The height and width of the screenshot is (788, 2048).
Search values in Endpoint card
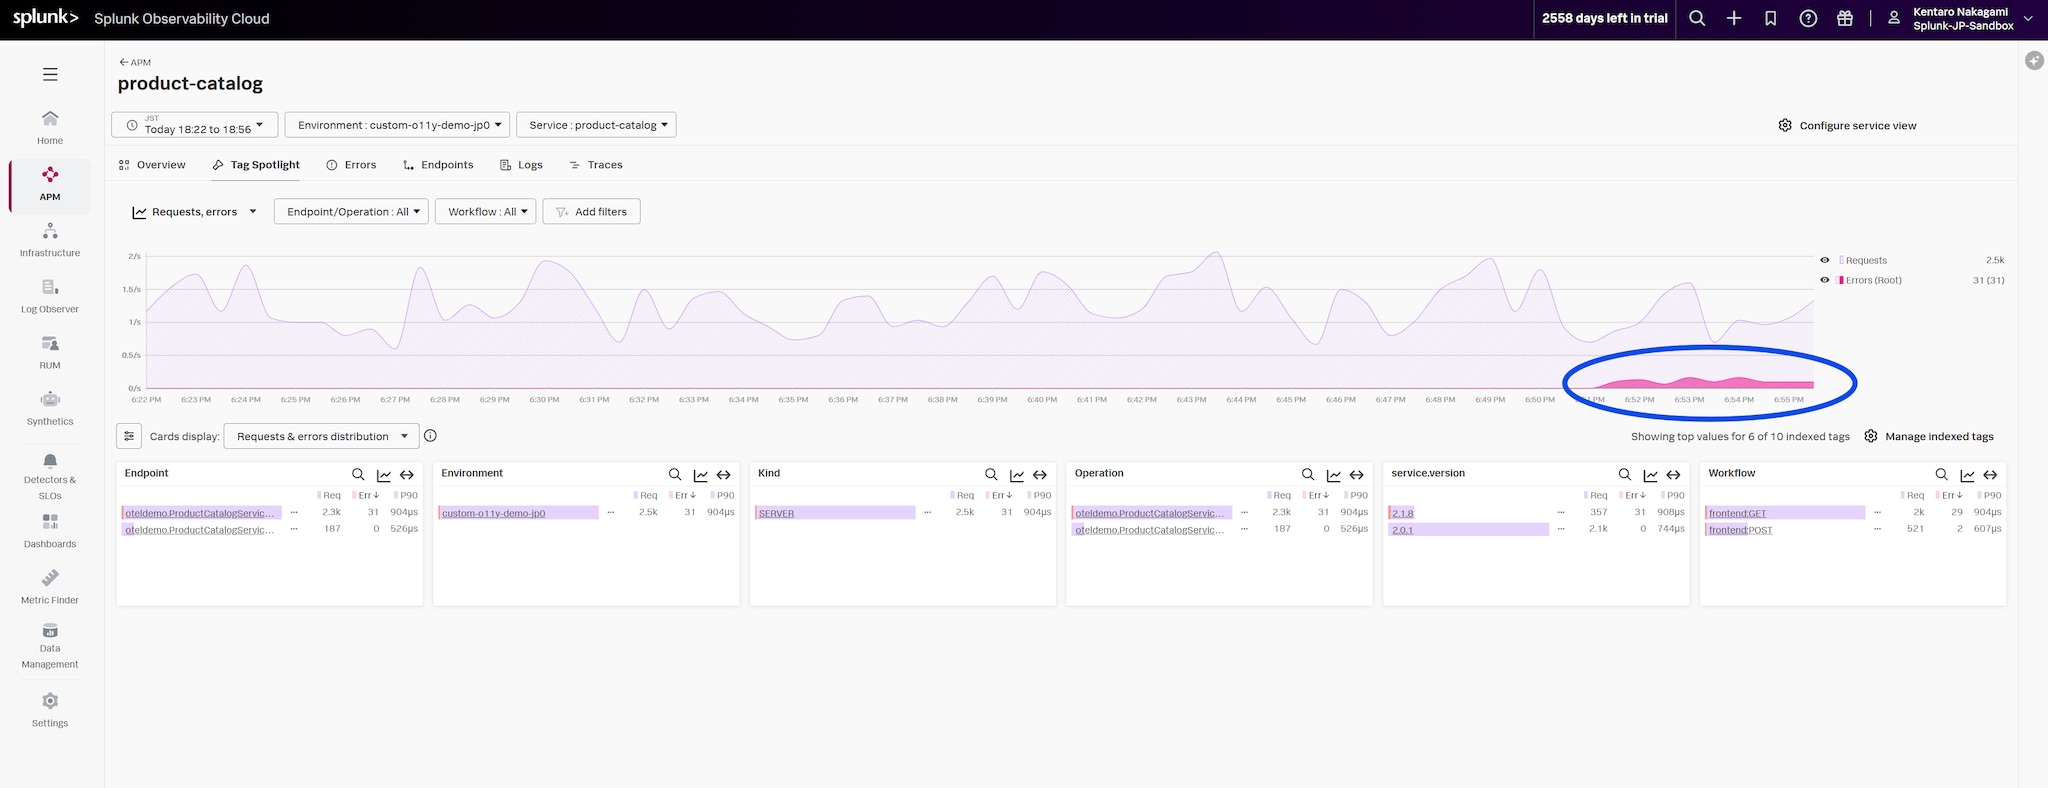click(358, 474)
